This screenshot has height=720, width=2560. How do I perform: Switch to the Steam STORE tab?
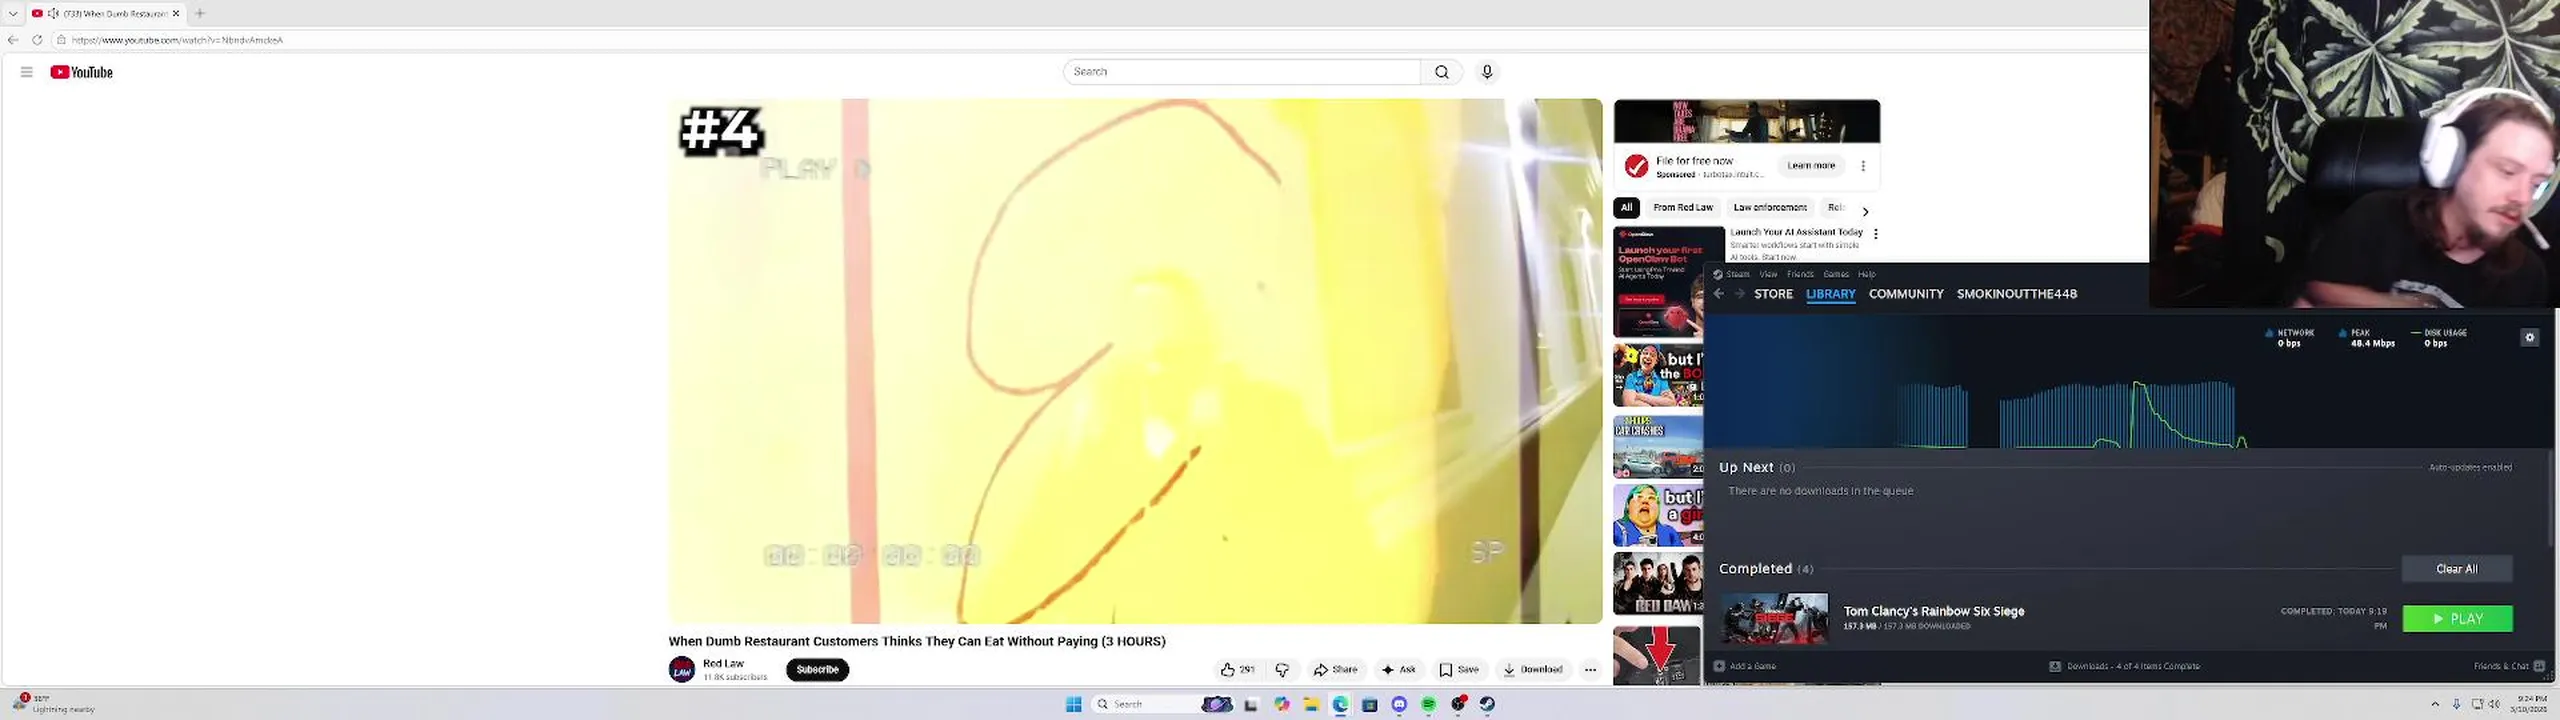1773,294
